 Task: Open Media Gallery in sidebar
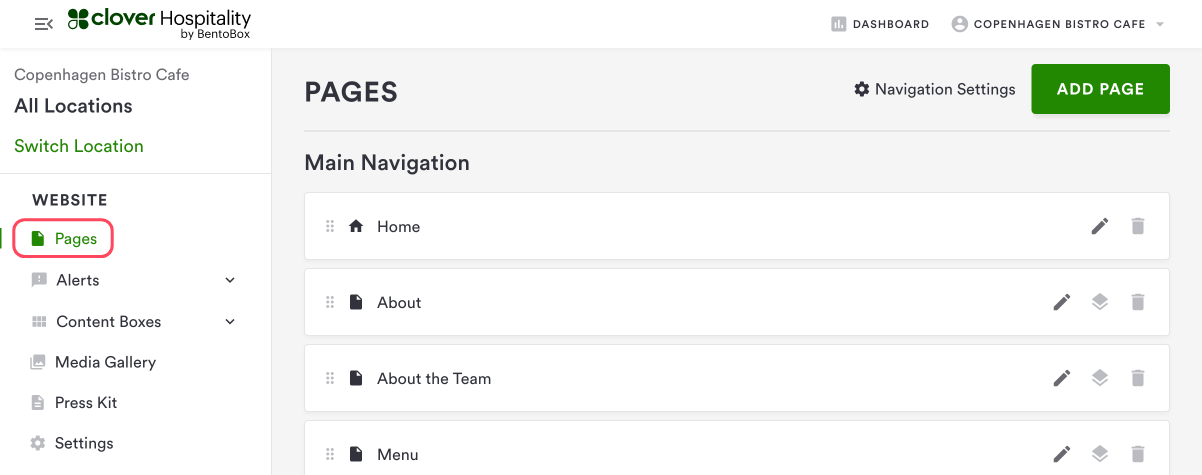105,362
